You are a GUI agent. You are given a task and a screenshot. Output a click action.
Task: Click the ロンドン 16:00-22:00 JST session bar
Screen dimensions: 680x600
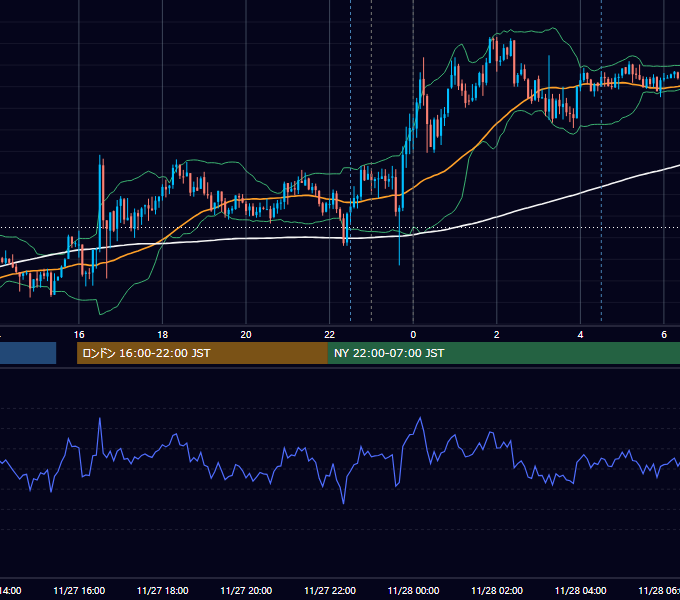click(202, 353)
